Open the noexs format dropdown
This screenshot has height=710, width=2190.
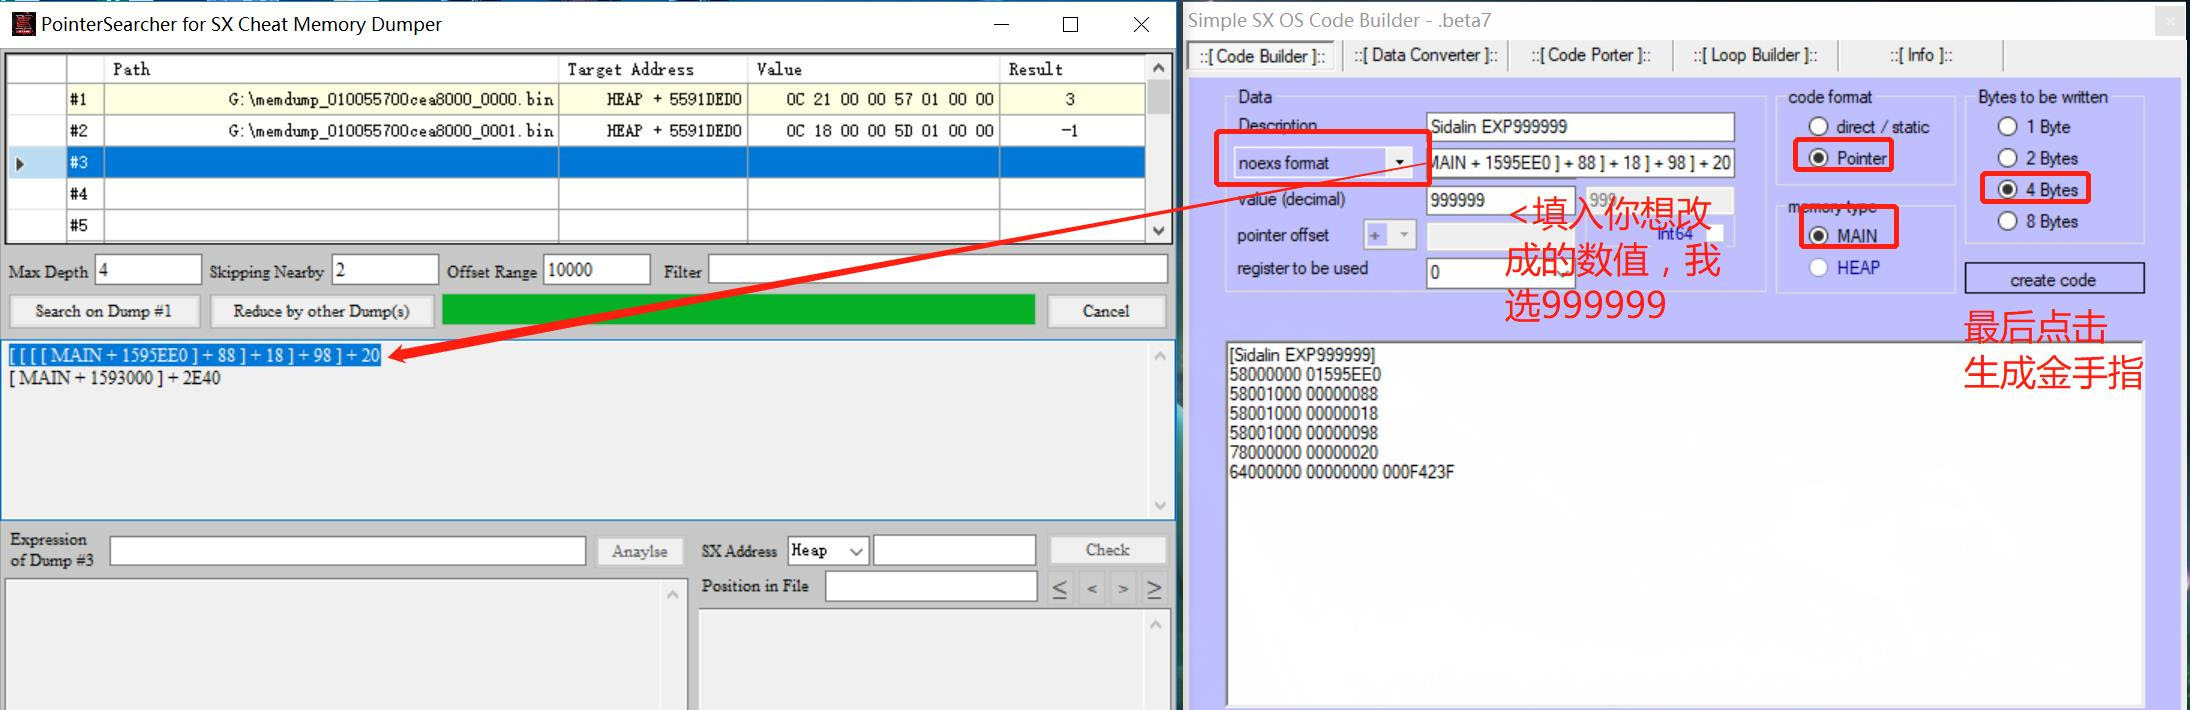point(1399,162)
